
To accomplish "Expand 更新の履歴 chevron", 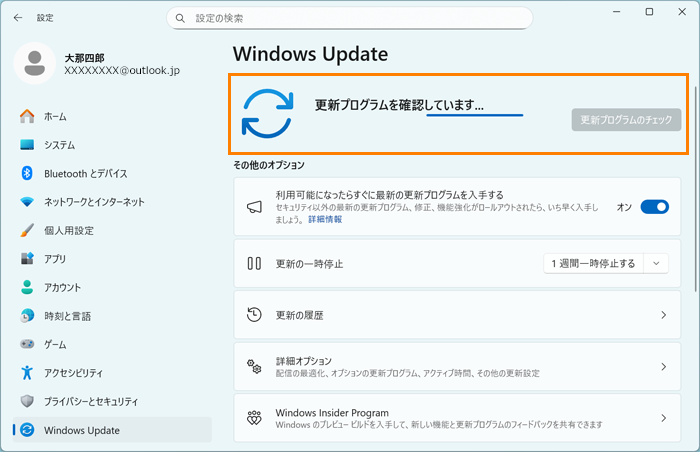I will pyautogui.click(x=663, y=315).
